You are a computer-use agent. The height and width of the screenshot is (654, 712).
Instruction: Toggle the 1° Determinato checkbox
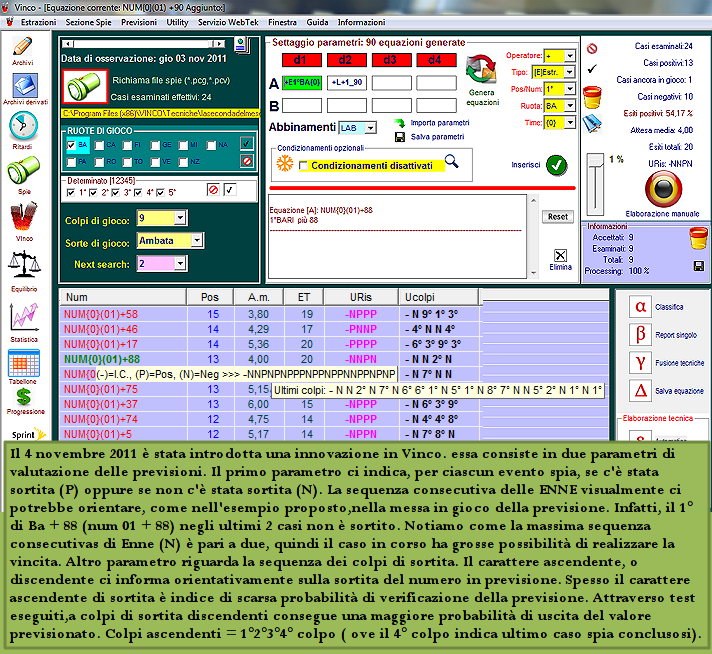[x=71, y=193]
